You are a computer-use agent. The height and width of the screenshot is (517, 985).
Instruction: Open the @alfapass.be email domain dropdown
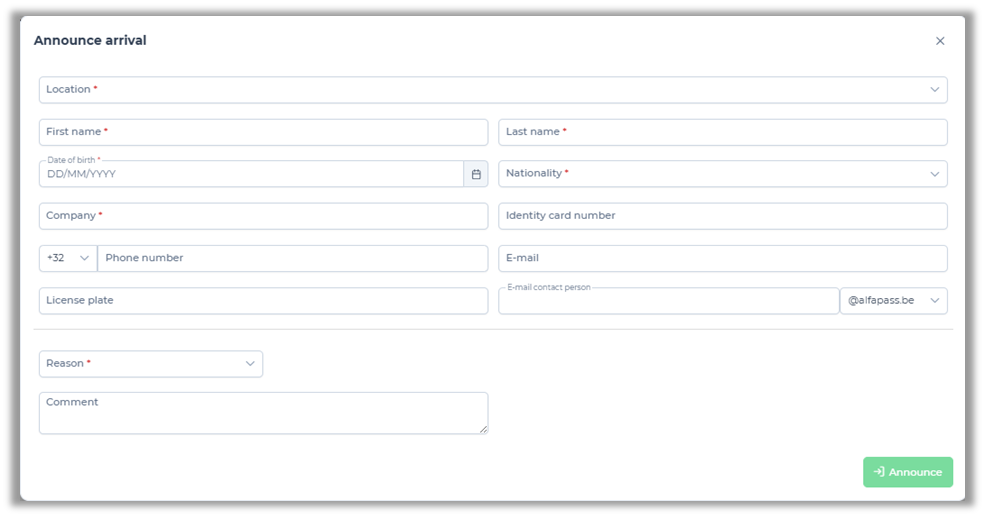(893, 301)
